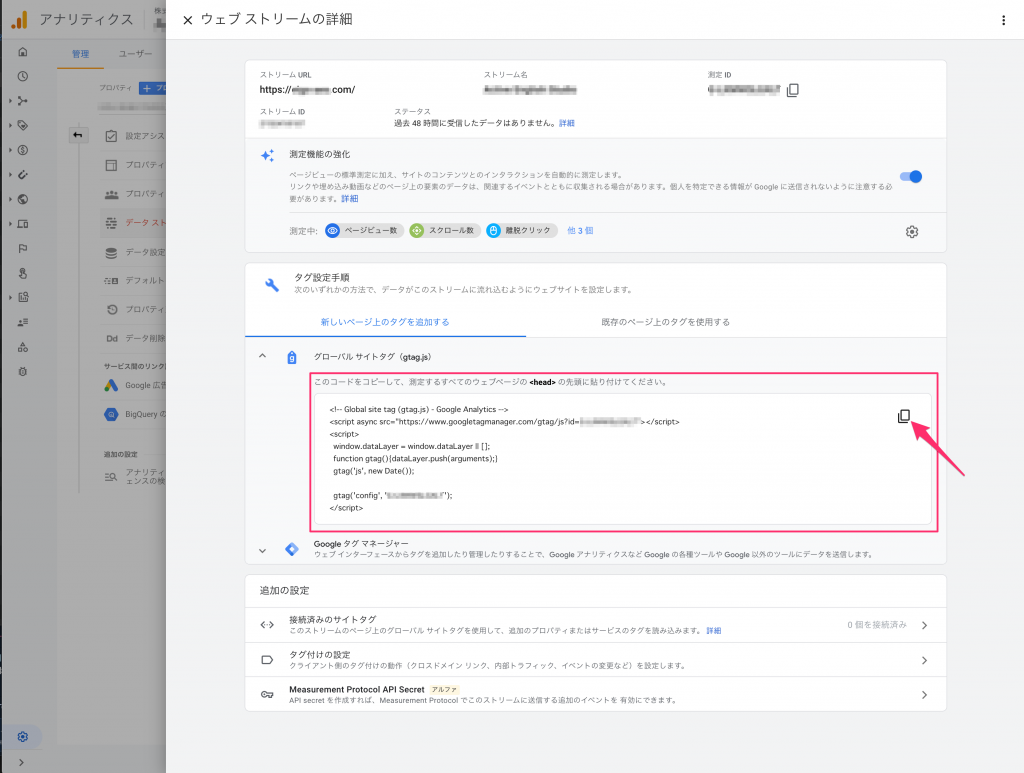Toggle enhanced measurement switch
1024x773 pixels.
click(910, 176)
